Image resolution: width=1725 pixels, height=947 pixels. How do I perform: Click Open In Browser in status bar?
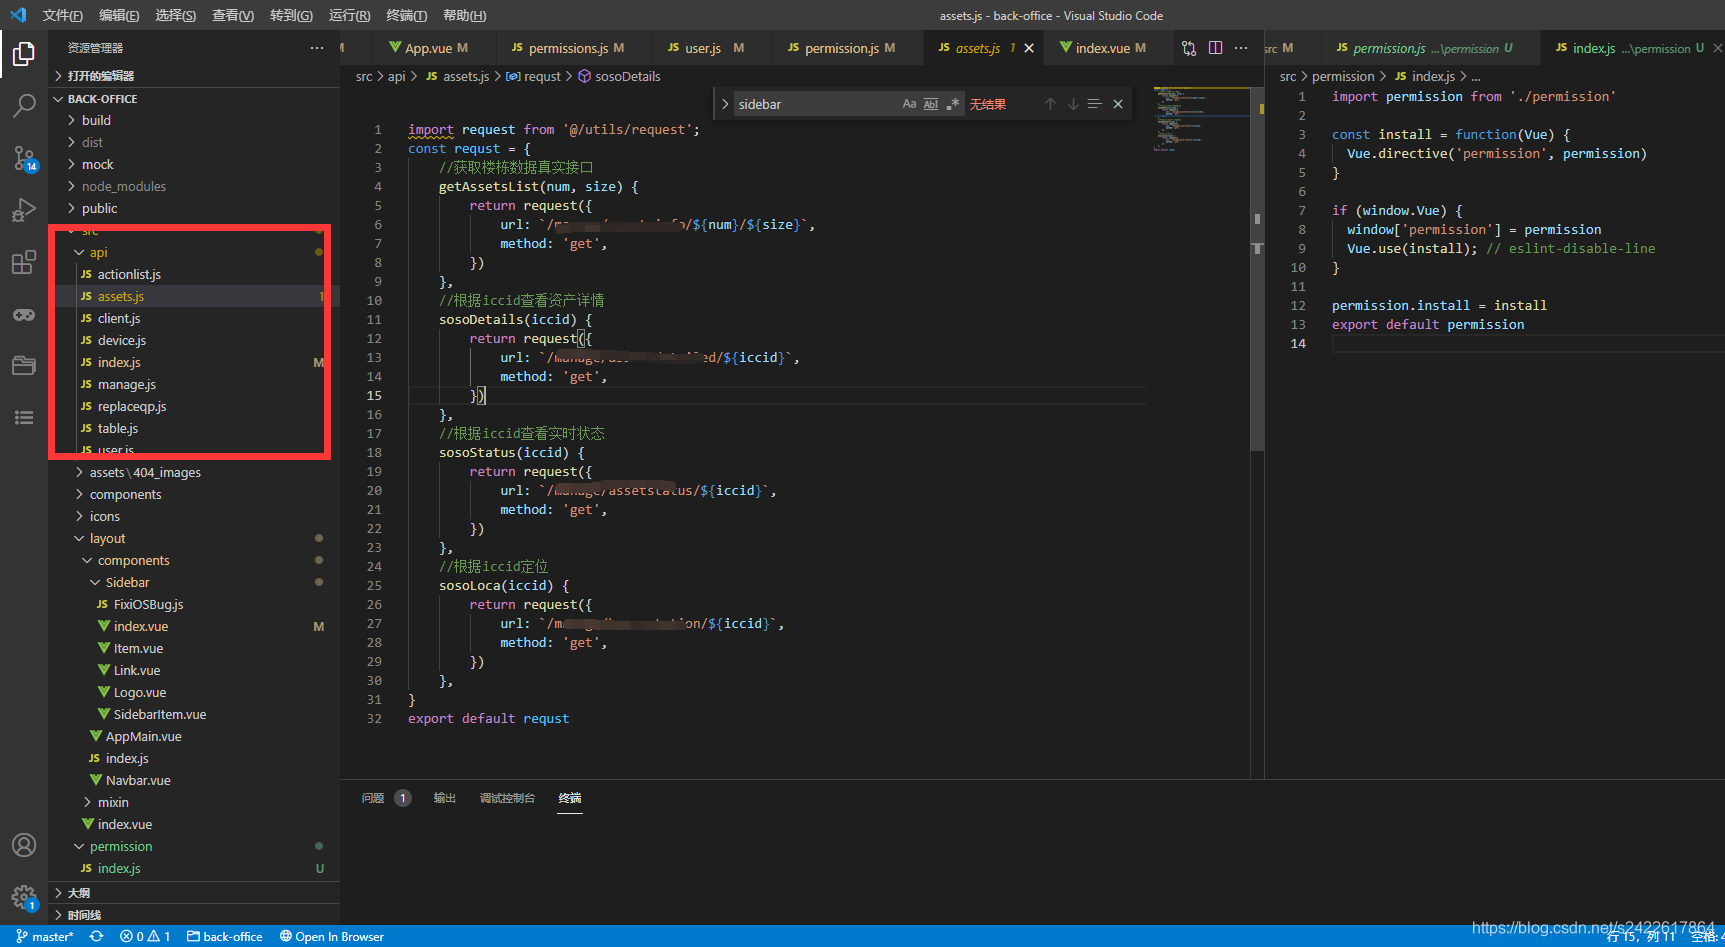coord(332,937)
